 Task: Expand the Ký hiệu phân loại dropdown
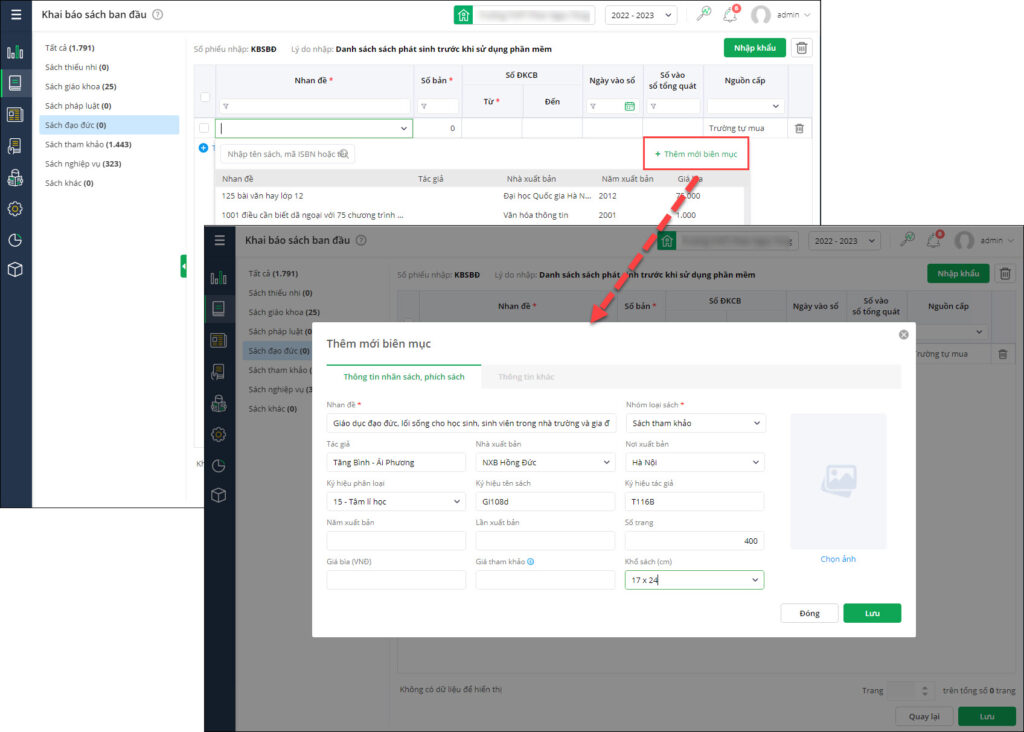pyautogui.click(x=396, y=501)
